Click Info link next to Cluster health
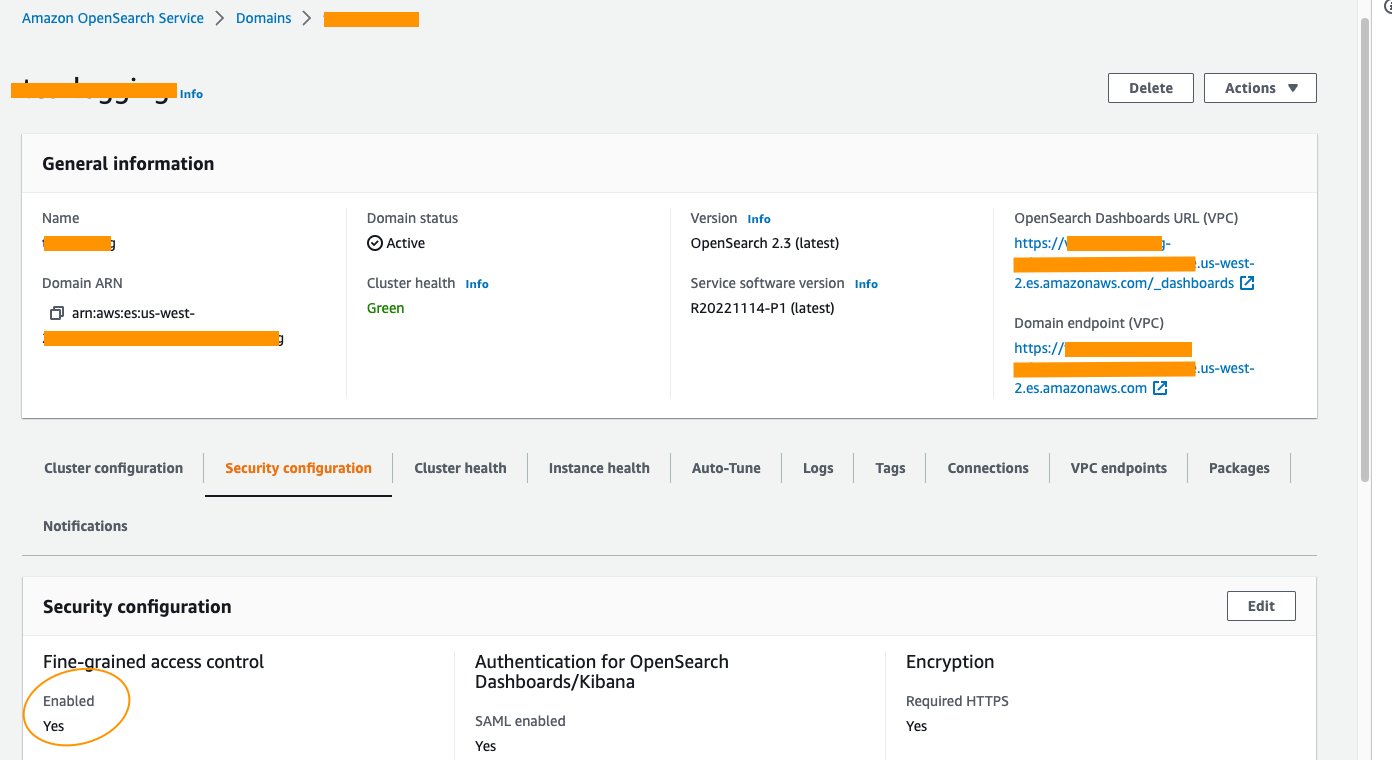This screenshot has height=760, width=1392. click(x=477, y=284)
